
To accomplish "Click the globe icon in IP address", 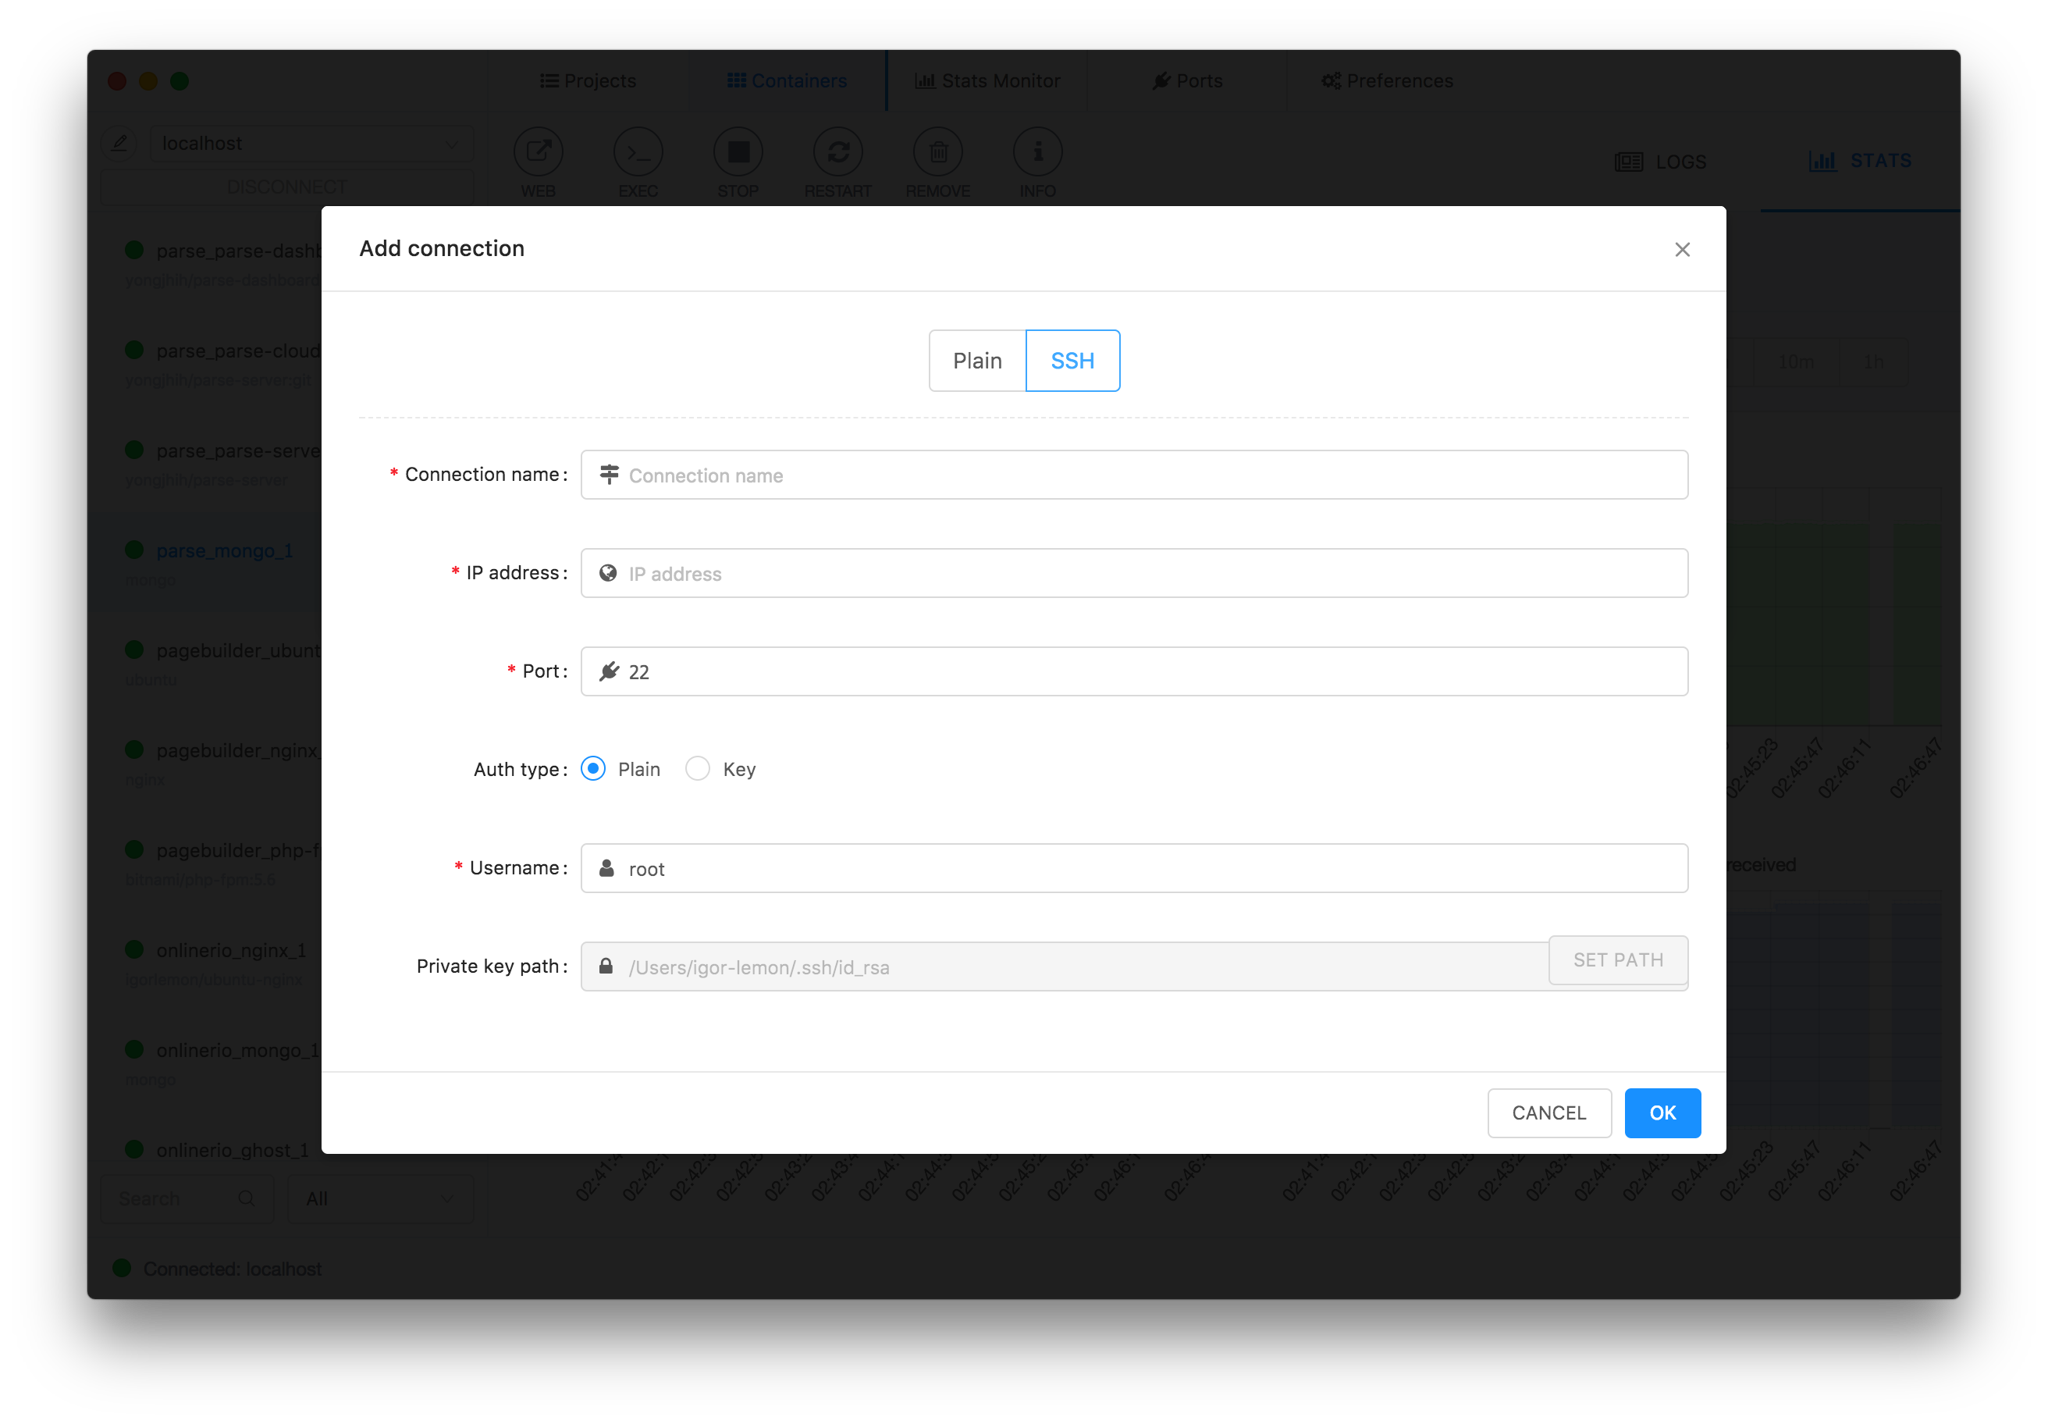I will (x=608, y=573).
